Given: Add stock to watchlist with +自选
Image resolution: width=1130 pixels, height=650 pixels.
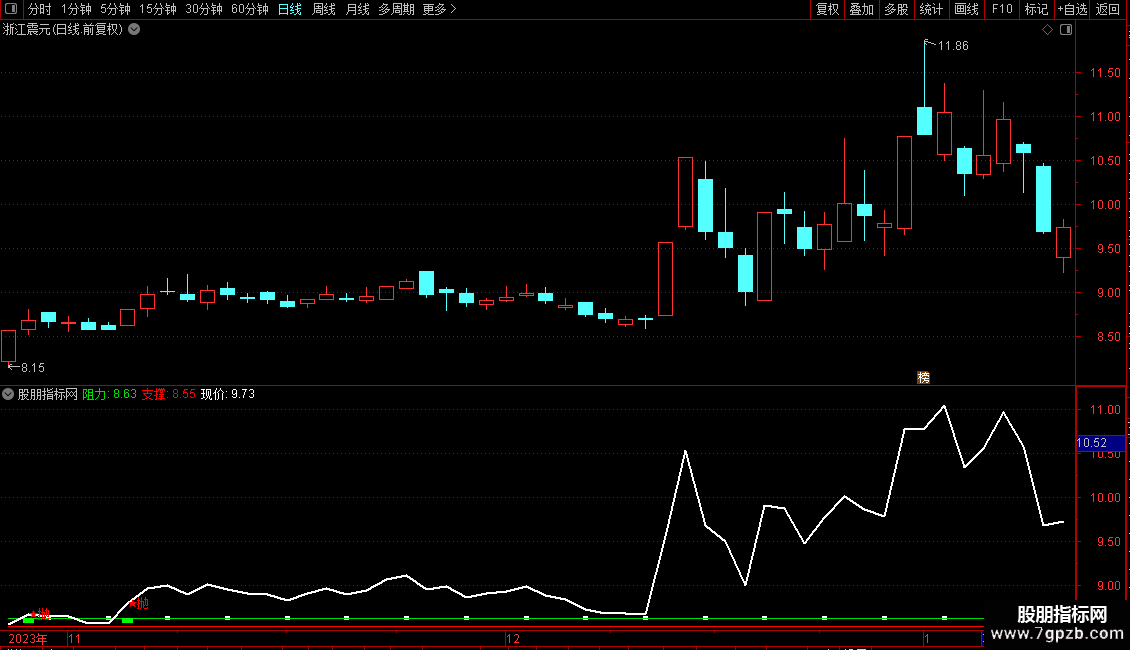Looking at the screenshot, I should pos(1072,9).
